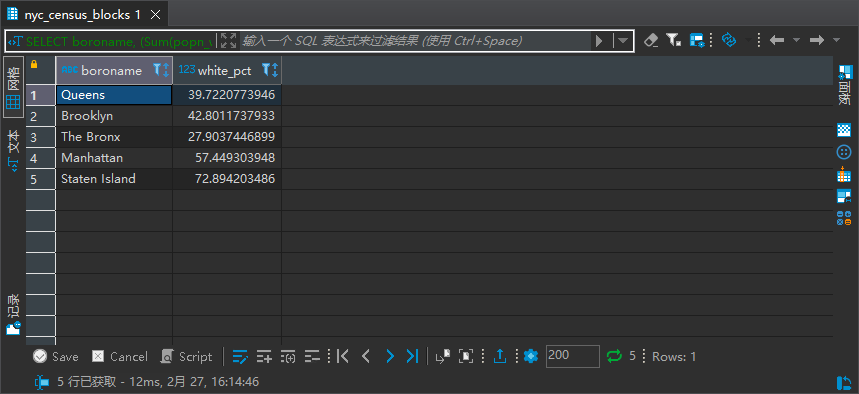The image size is (859, 394).
Task: Click the duplicate row icon
Action: 288,357
